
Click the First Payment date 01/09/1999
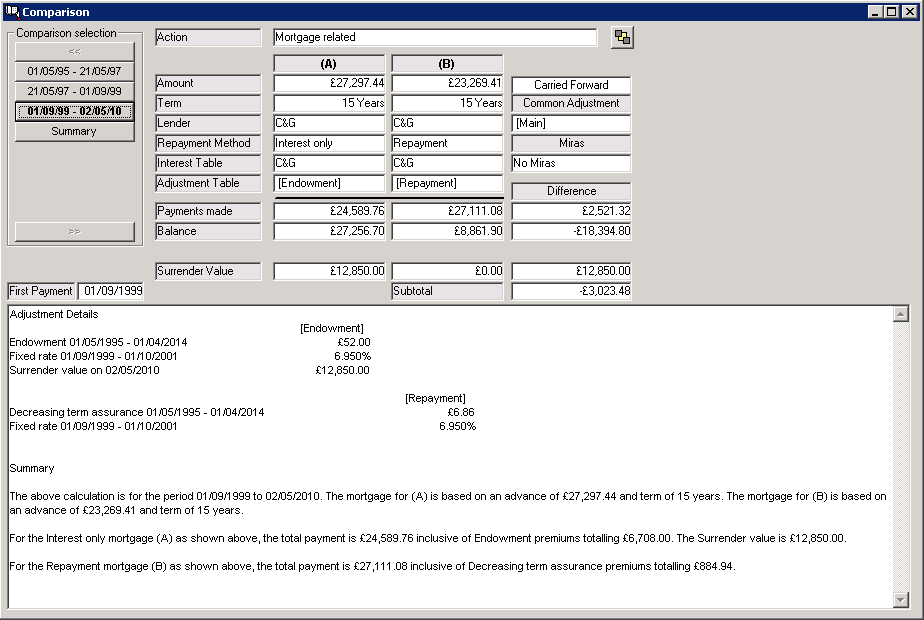111,291
